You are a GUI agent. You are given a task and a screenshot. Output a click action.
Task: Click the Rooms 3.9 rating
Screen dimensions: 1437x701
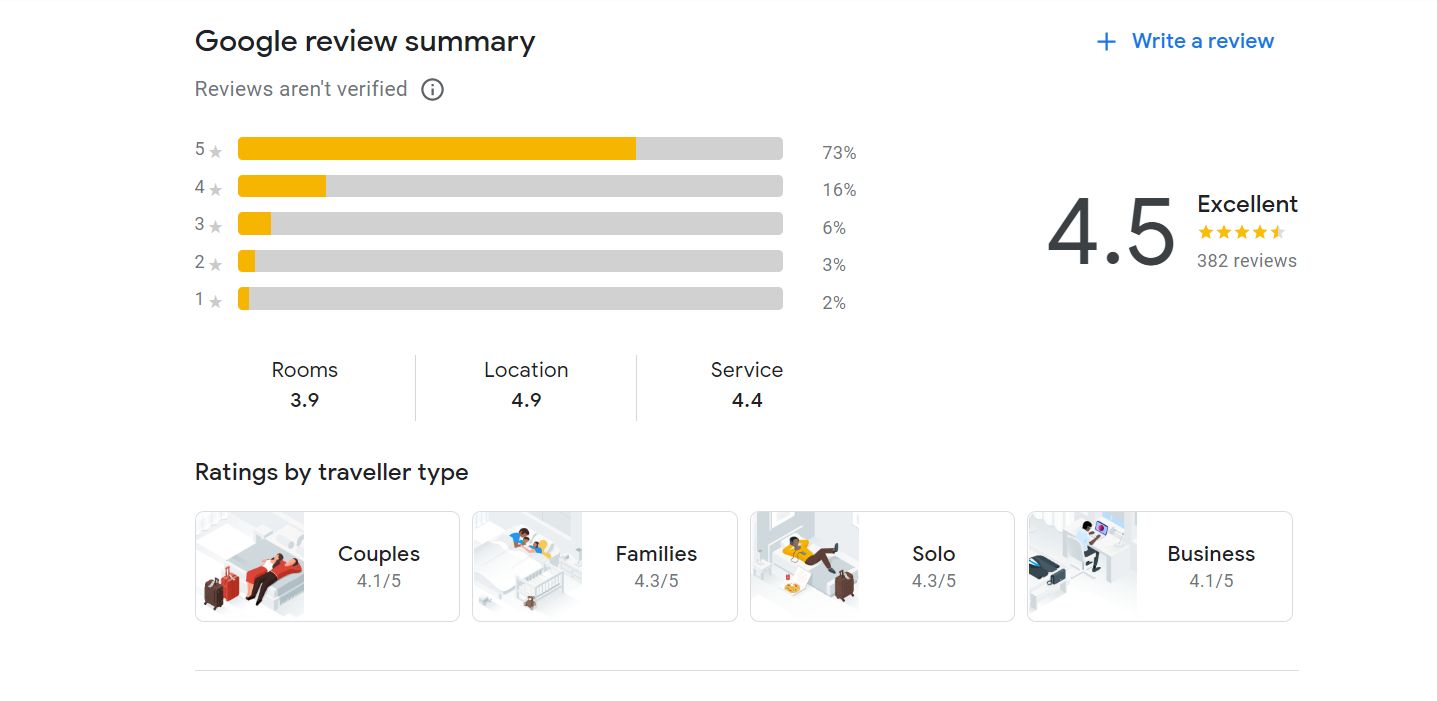[x=305, y=385]
